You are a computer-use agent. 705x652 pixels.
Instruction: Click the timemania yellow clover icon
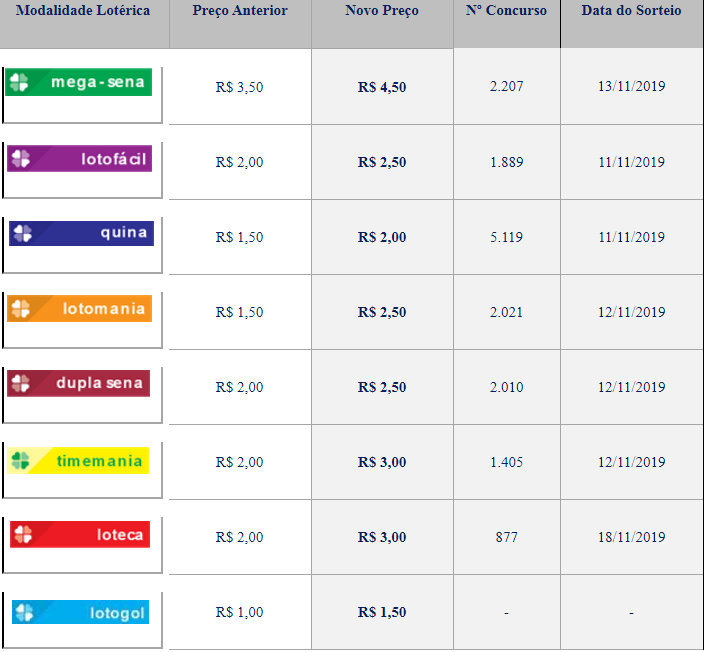[22, 460]
